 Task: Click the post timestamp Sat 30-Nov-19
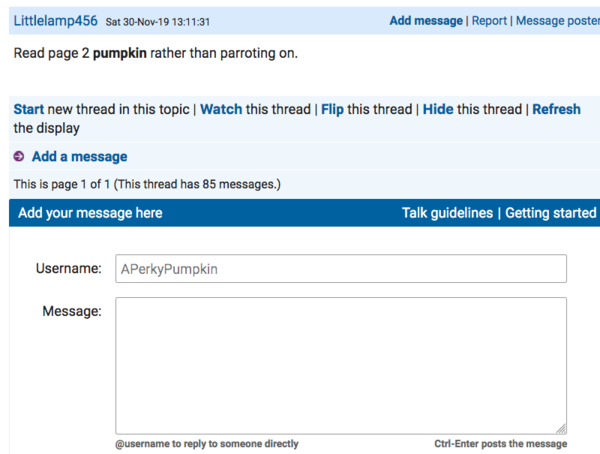[159, 21]
